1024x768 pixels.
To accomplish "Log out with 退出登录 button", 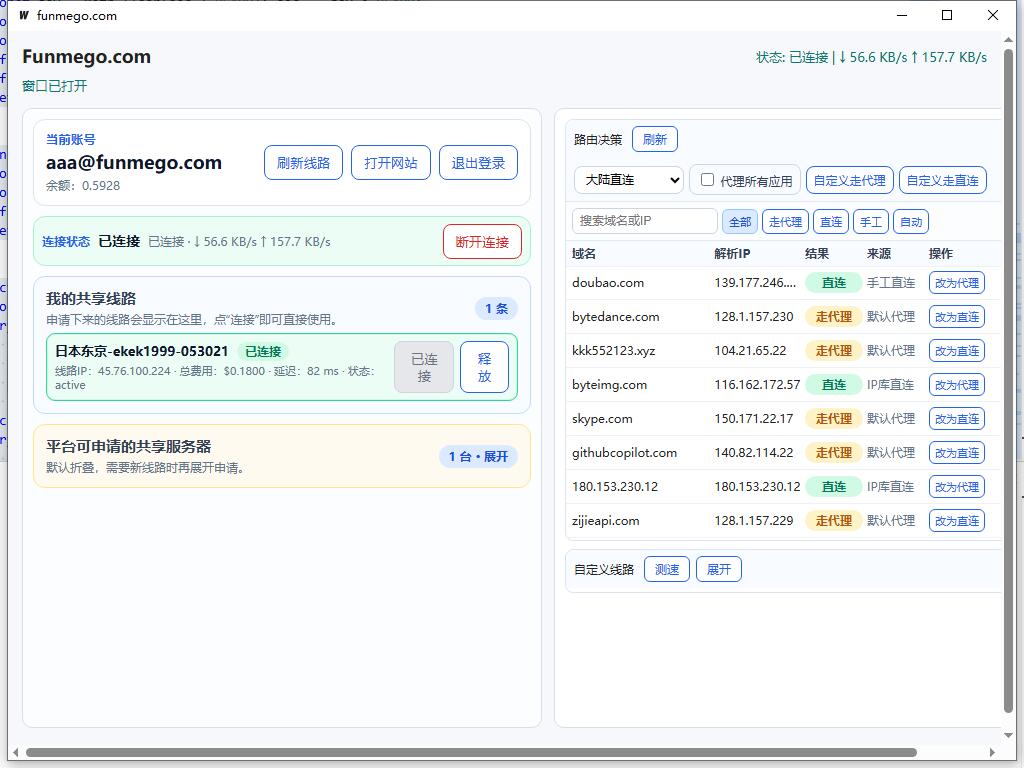I will pyautogui.click(x=478, y=163).
